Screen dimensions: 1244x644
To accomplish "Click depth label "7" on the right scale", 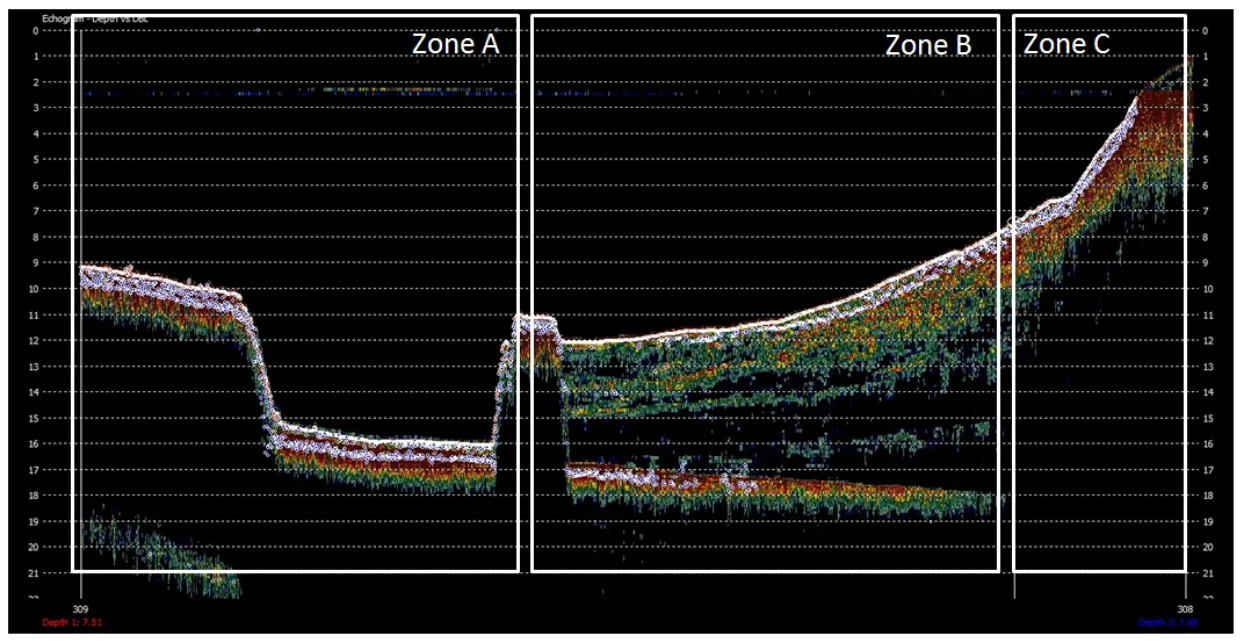I will click(1205, 211).
